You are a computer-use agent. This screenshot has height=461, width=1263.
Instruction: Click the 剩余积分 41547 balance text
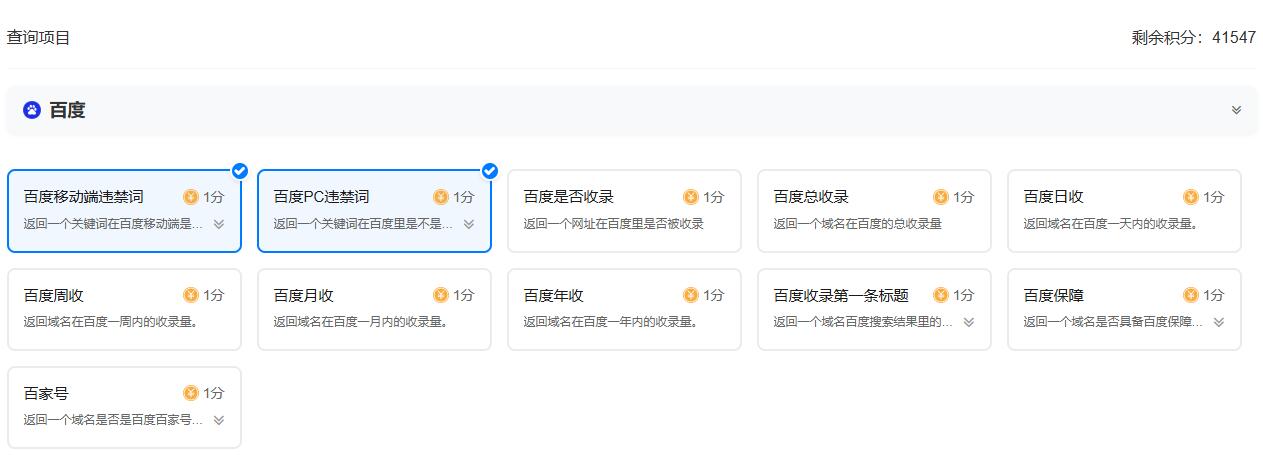1194,38
